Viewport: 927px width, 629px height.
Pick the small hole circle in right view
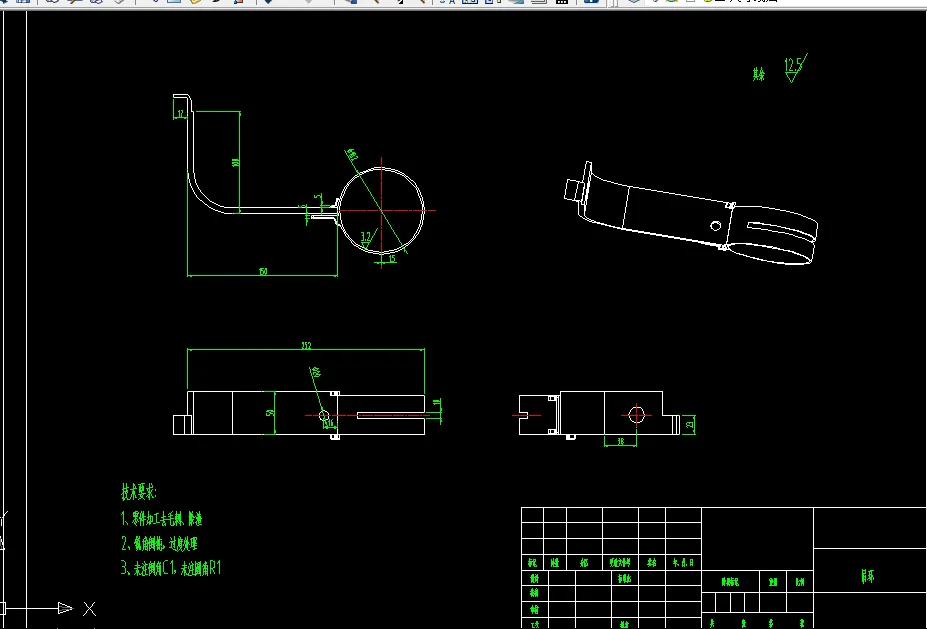point(636,414)
